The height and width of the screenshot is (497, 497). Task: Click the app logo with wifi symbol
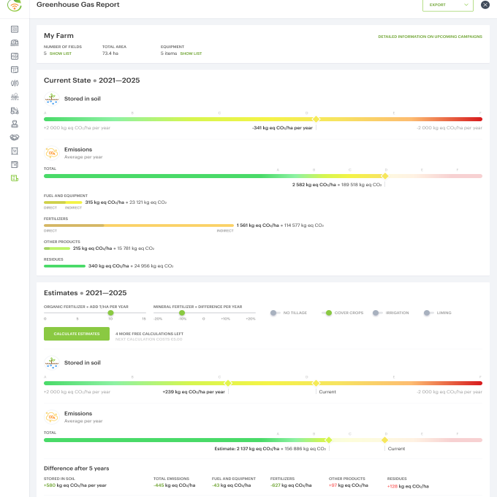(x=14, y=5)
